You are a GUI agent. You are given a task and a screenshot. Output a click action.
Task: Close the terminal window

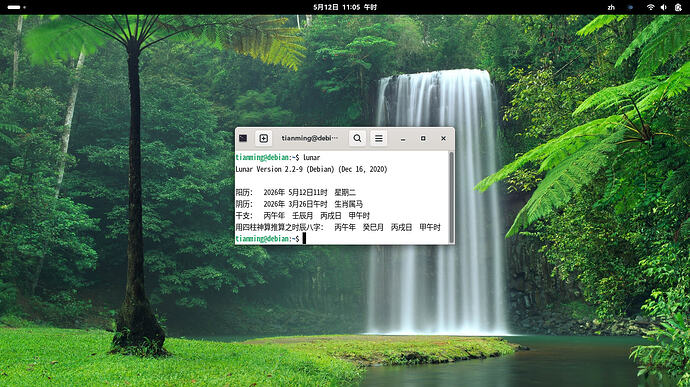click(443, 138)
